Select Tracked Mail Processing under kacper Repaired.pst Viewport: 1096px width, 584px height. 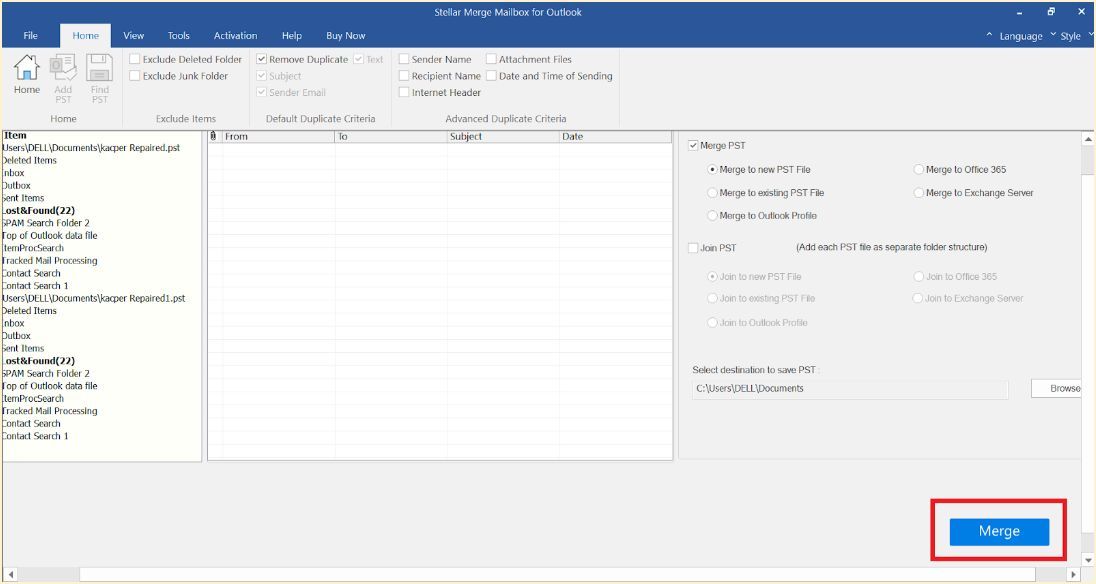point(50,261)
